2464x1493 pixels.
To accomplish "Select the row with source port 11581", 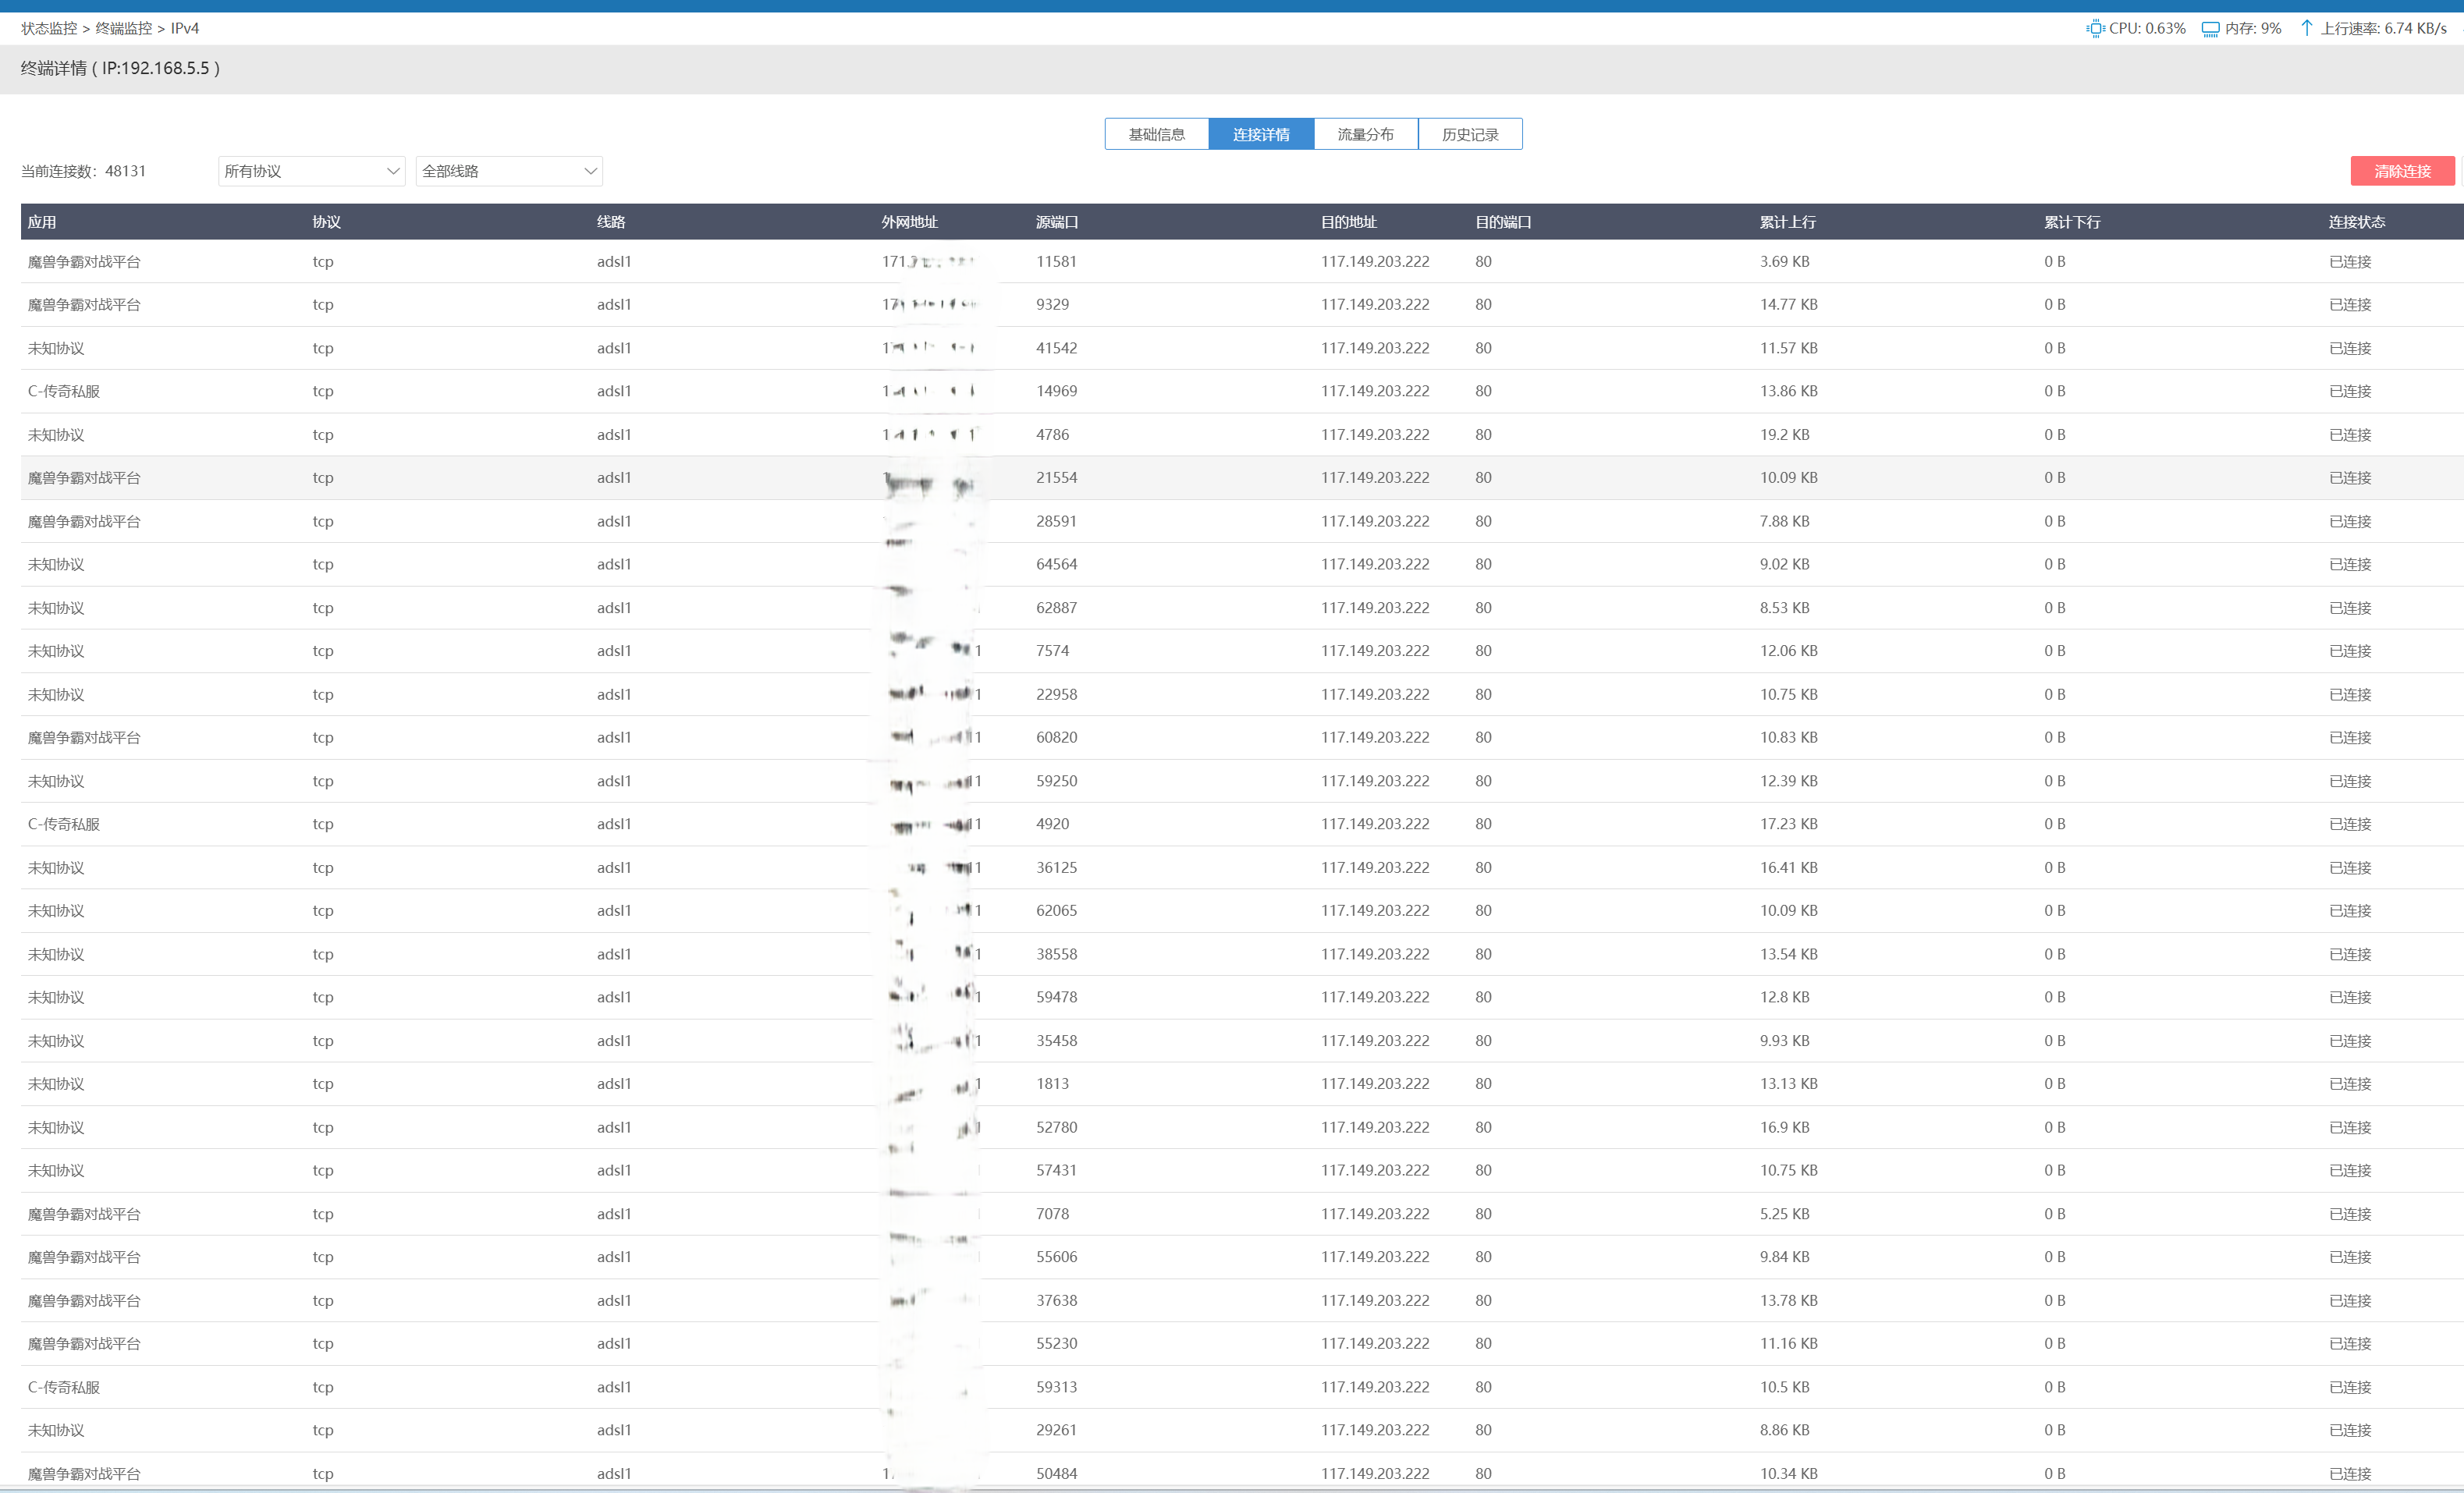I will [x=1056, y=262].
